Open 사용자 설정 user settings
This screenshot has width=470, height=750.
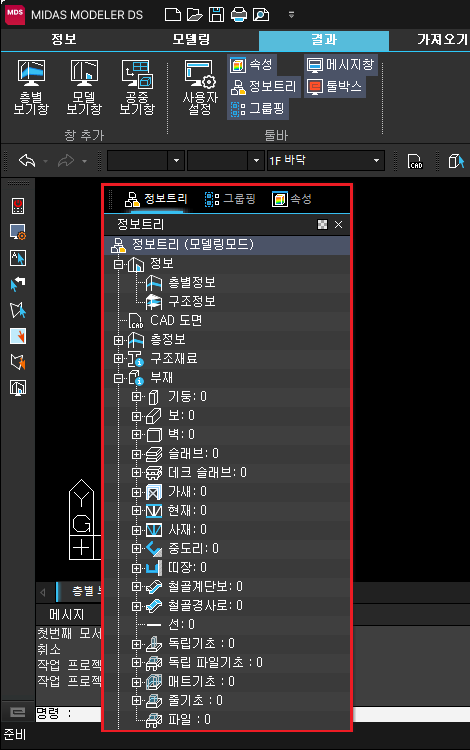coord(200,88)
